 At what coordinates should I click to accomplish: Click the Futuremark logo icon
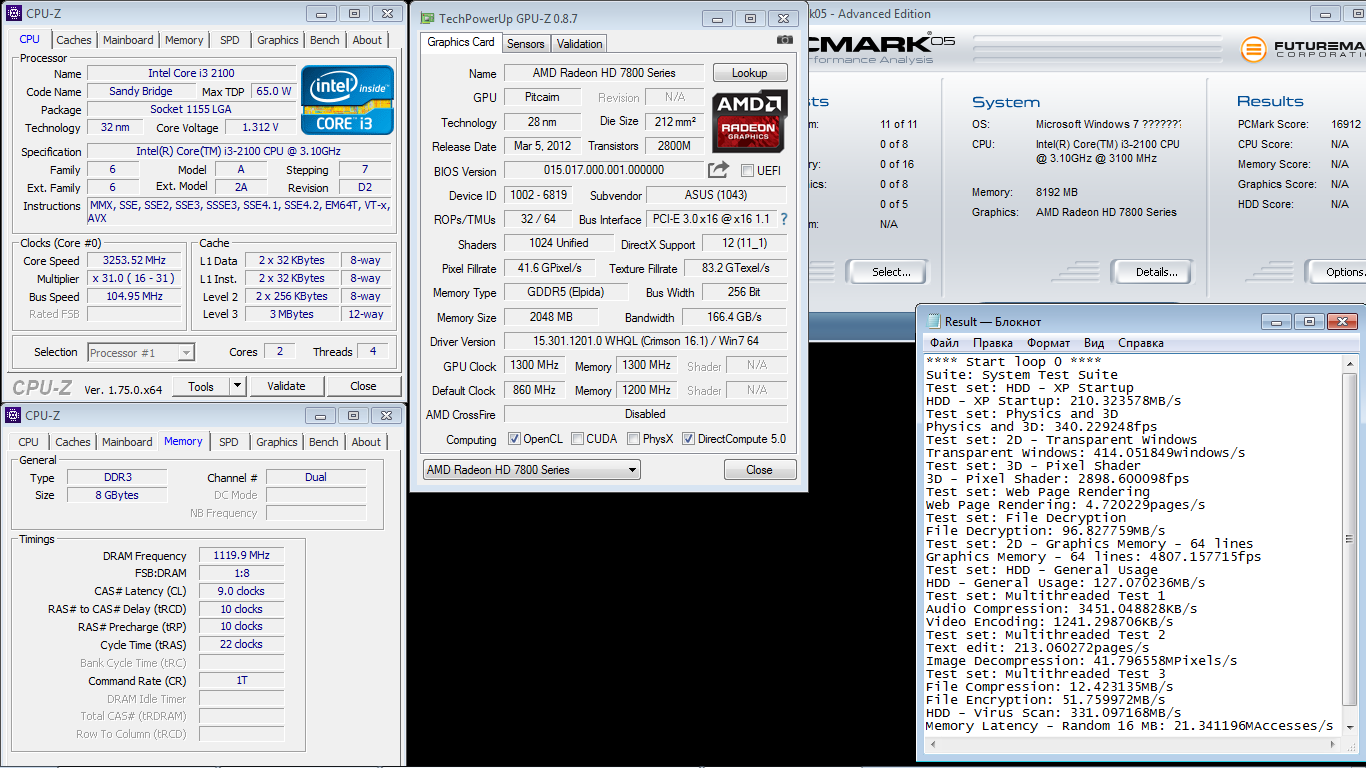[1254, 50]
